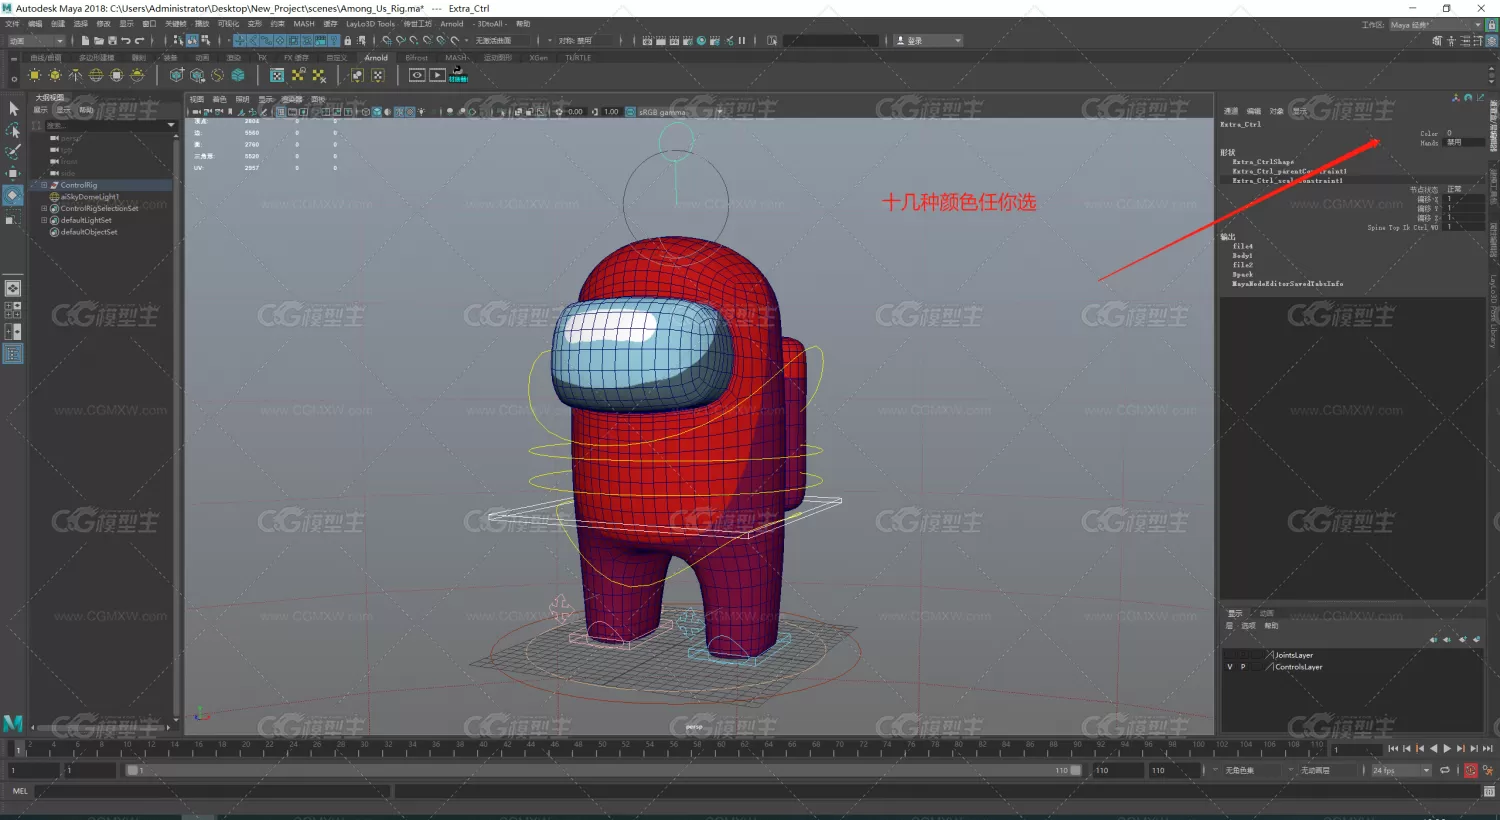Image resolution: width=1500 pixels, height=820 pixels.
Task: Toggle the loop playback icon
Action: (x=1444, y=771)
